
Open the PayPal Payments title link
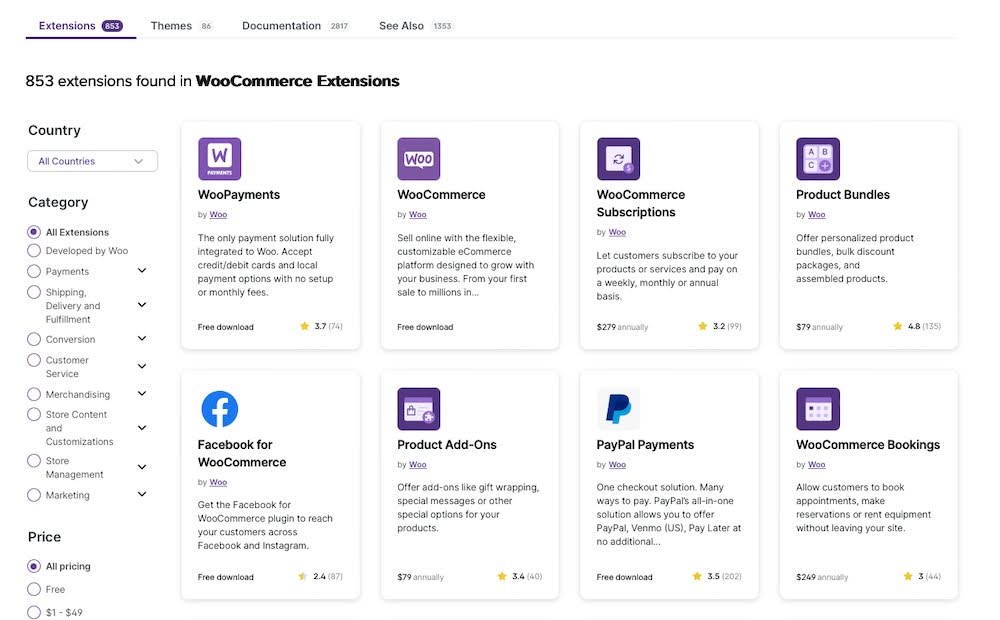645,445
